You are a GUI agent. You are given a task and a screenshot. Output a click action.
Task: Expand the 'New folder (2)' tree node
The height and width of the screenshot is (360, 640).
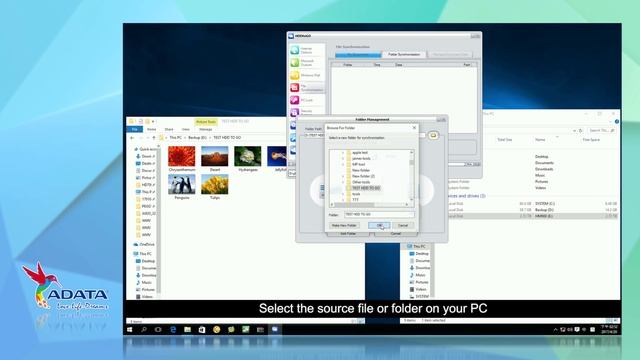tap(343, 176)
